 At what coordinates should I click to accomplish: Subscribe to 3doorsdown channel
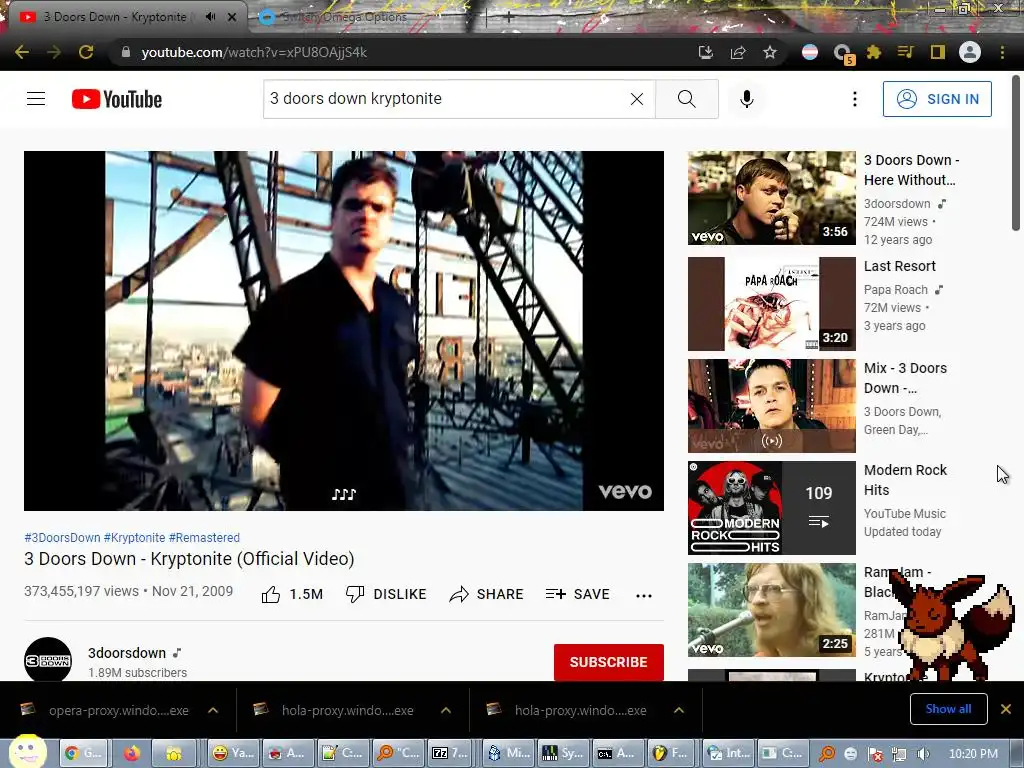click(609, 662)
